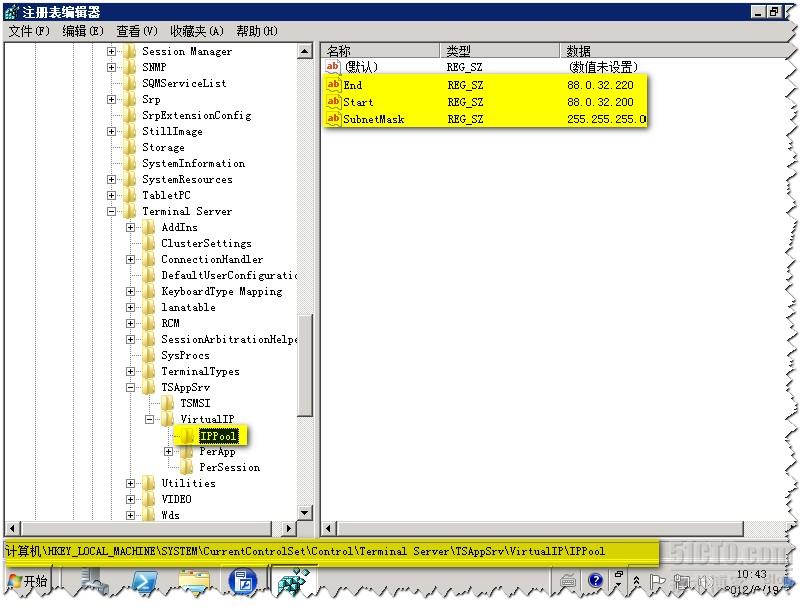Select the 255.255.255.0 data cell
Screen dimensions: 807x607
coord(606,119)
